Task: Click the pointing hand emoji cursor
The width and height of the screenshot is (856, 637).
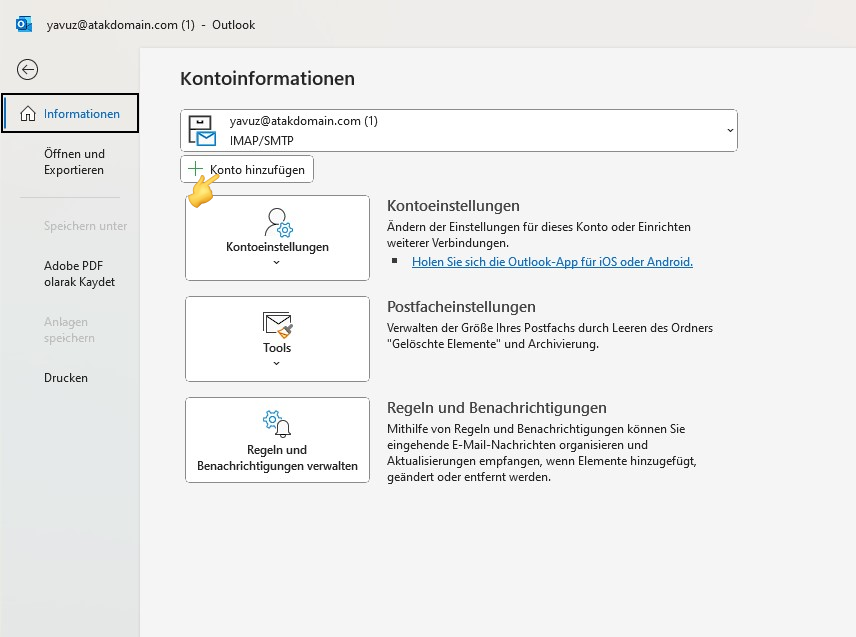Action: (201, 190)
